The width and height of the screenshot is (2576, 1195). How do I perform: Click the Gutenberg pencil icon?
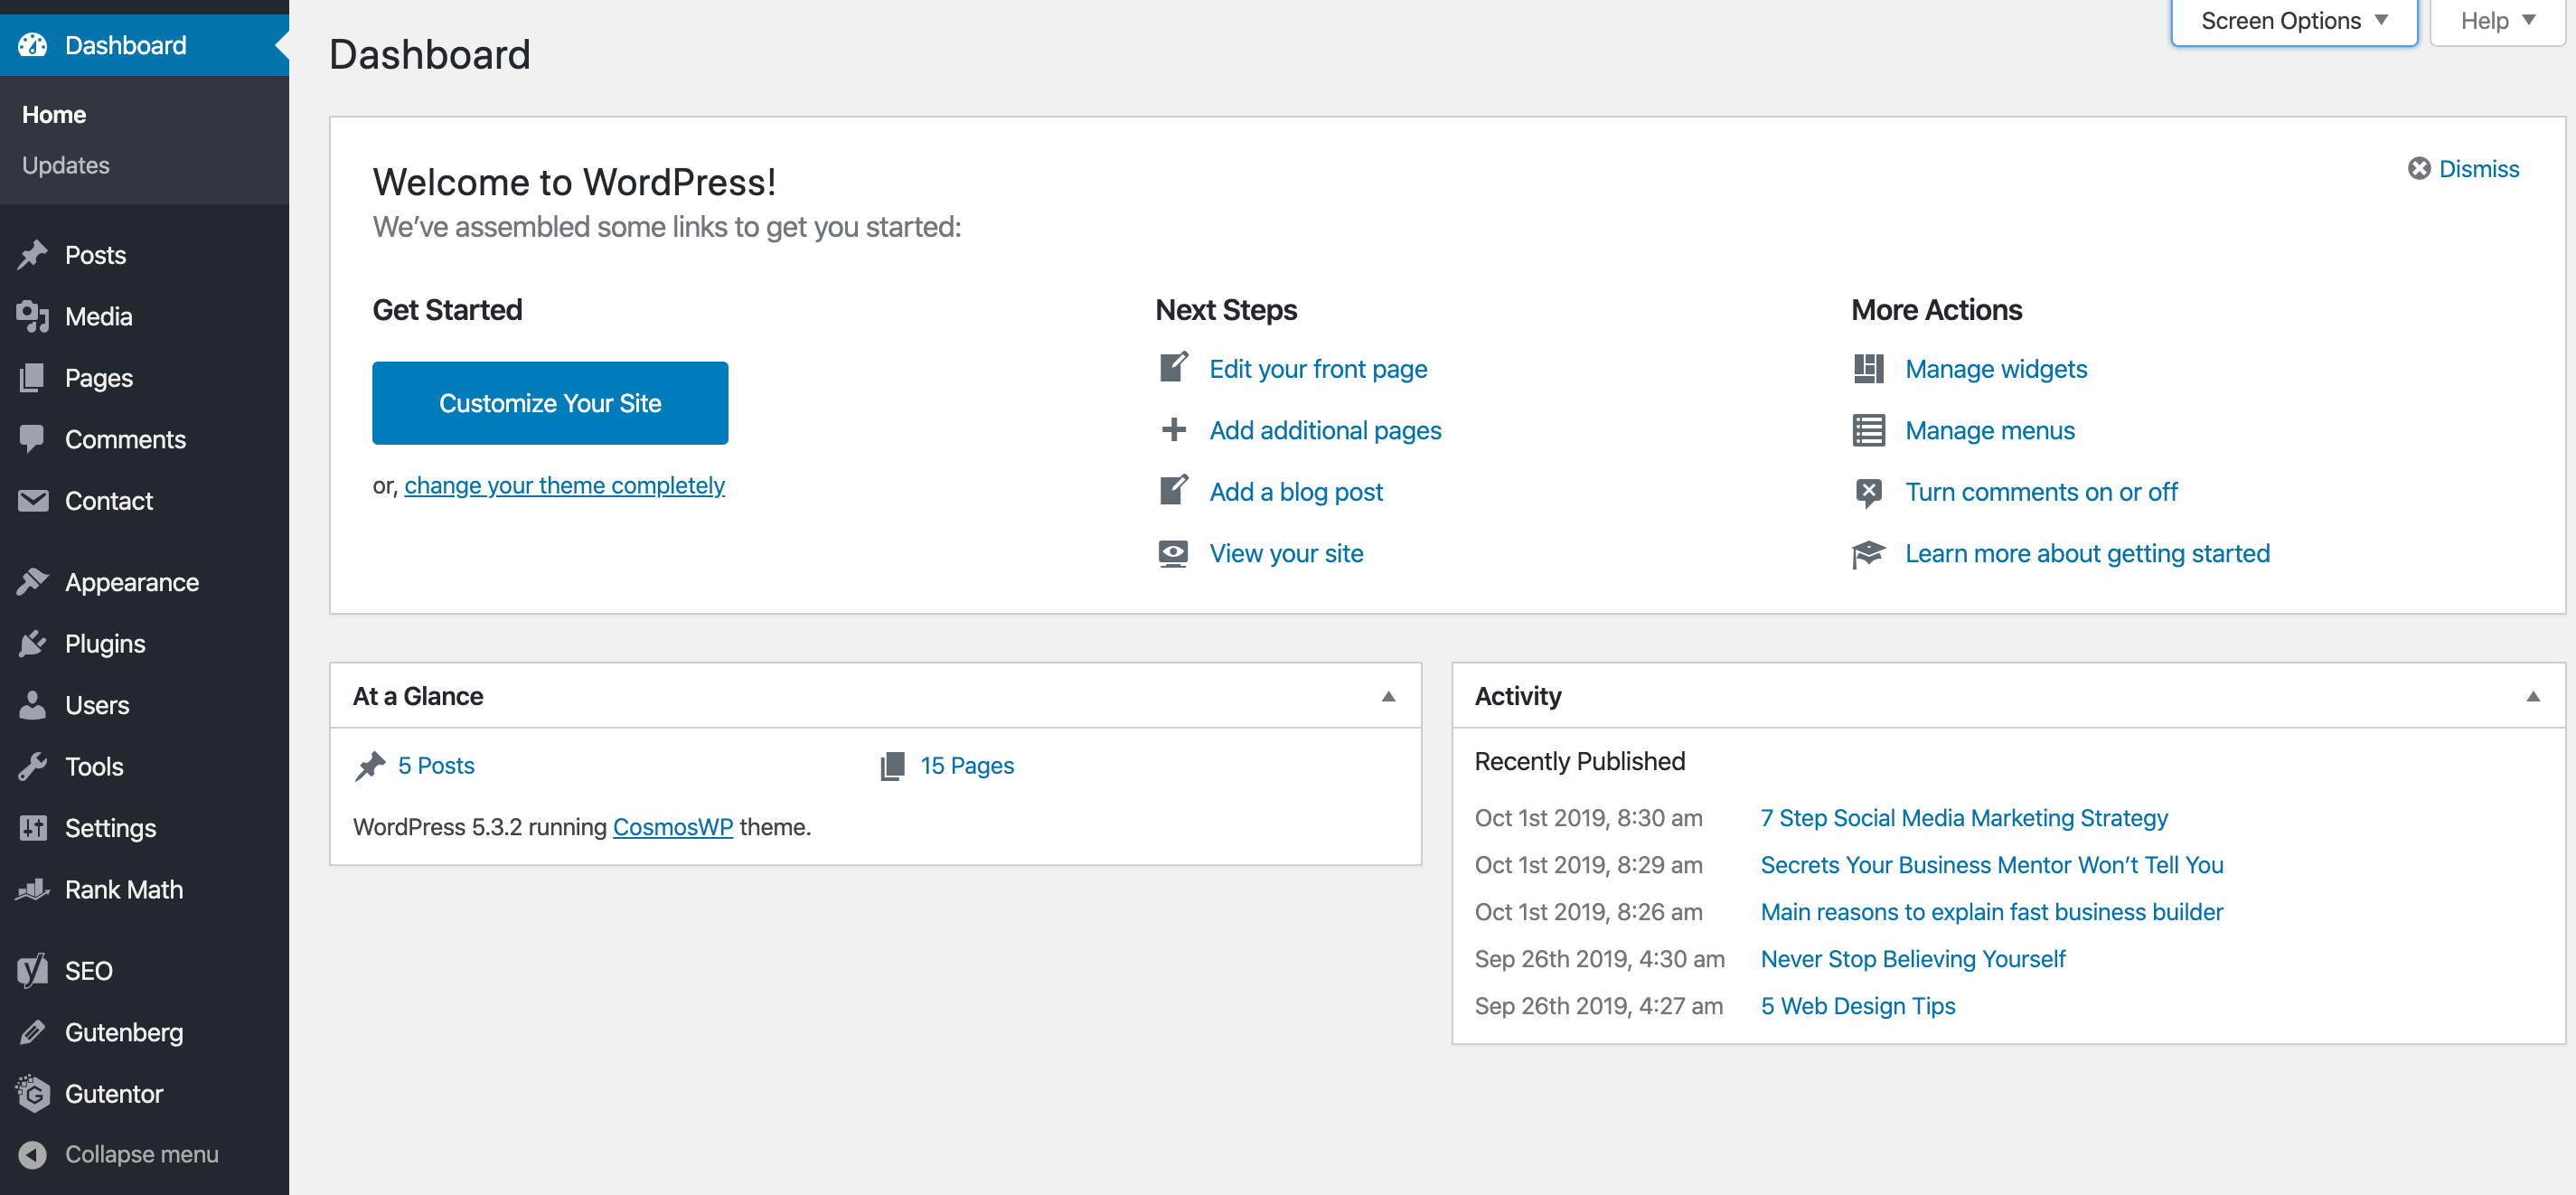(x=32, y=1032)
